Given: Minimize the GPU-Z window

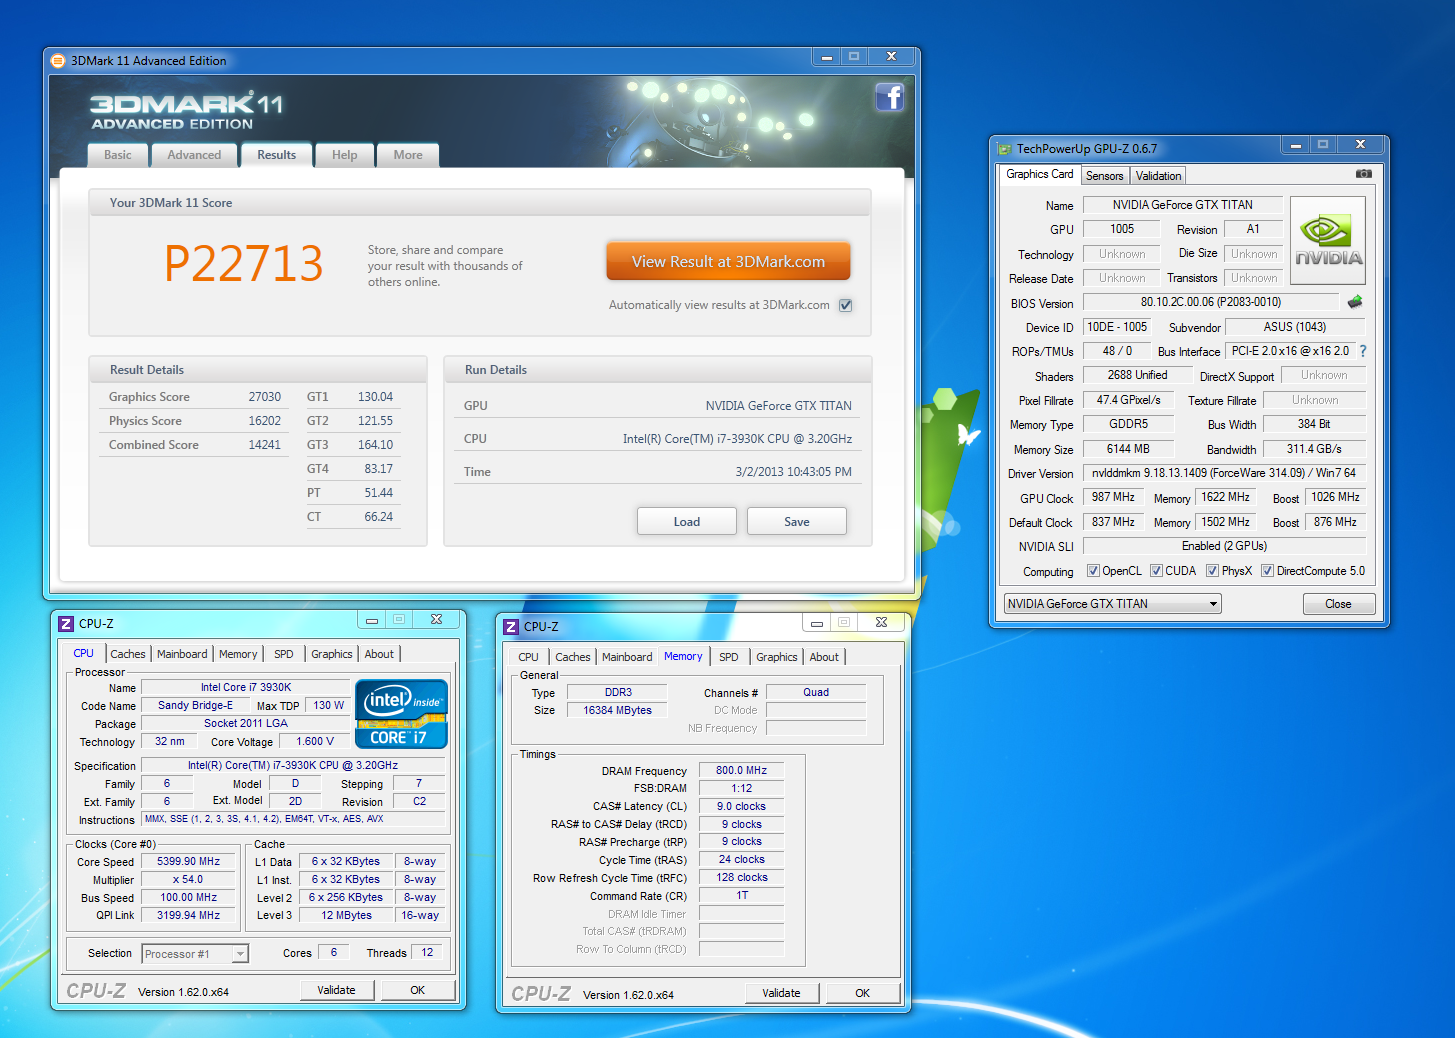Looking at the screenshot, I should [1295, 146].
